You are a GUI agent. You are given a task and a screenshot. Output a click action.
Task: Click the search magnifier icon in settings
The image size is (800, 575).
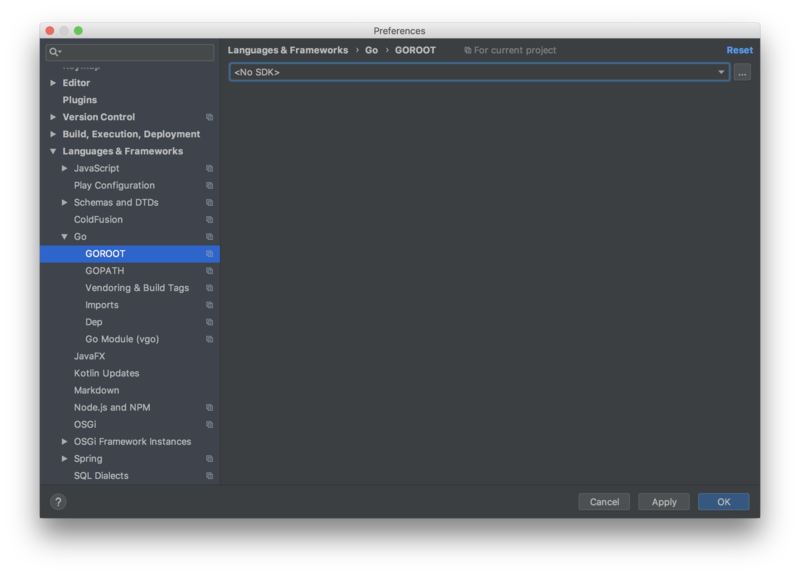pyautogui.click(x=54, y=52)
